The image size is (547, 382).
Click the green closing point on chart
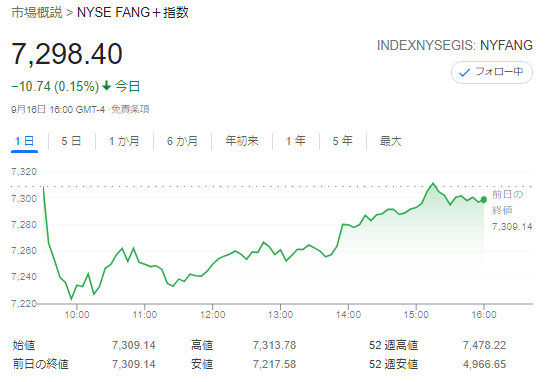484,200
